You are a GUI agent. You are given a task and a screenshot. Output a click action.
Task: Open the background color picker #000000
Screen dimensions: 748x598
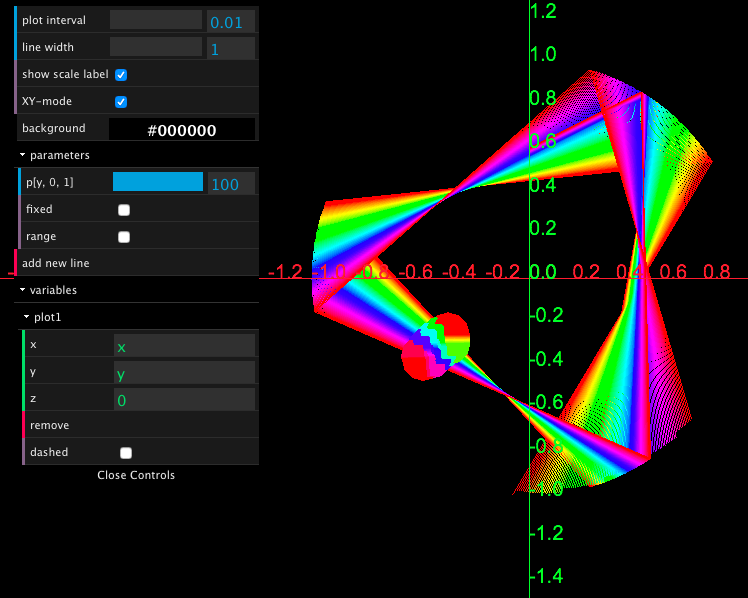click(181, 129)
